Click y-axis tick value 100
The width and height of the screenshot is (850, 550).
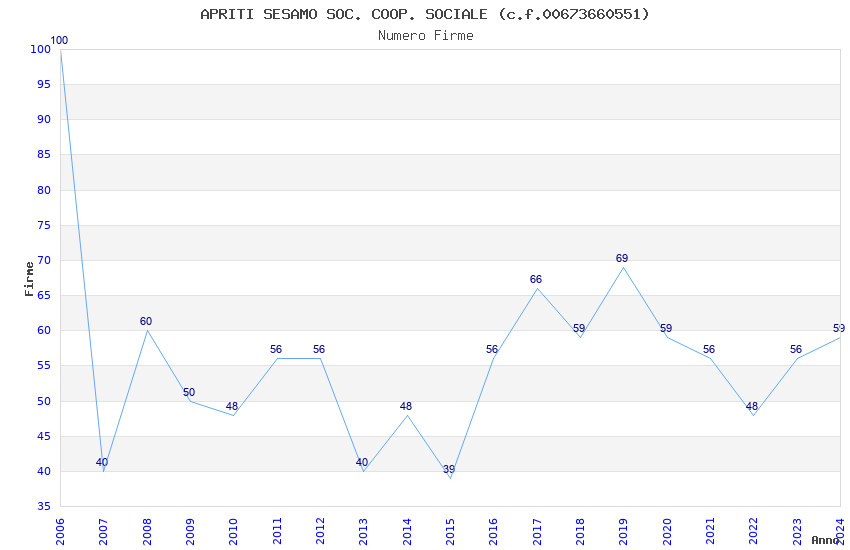coord(41,49)
